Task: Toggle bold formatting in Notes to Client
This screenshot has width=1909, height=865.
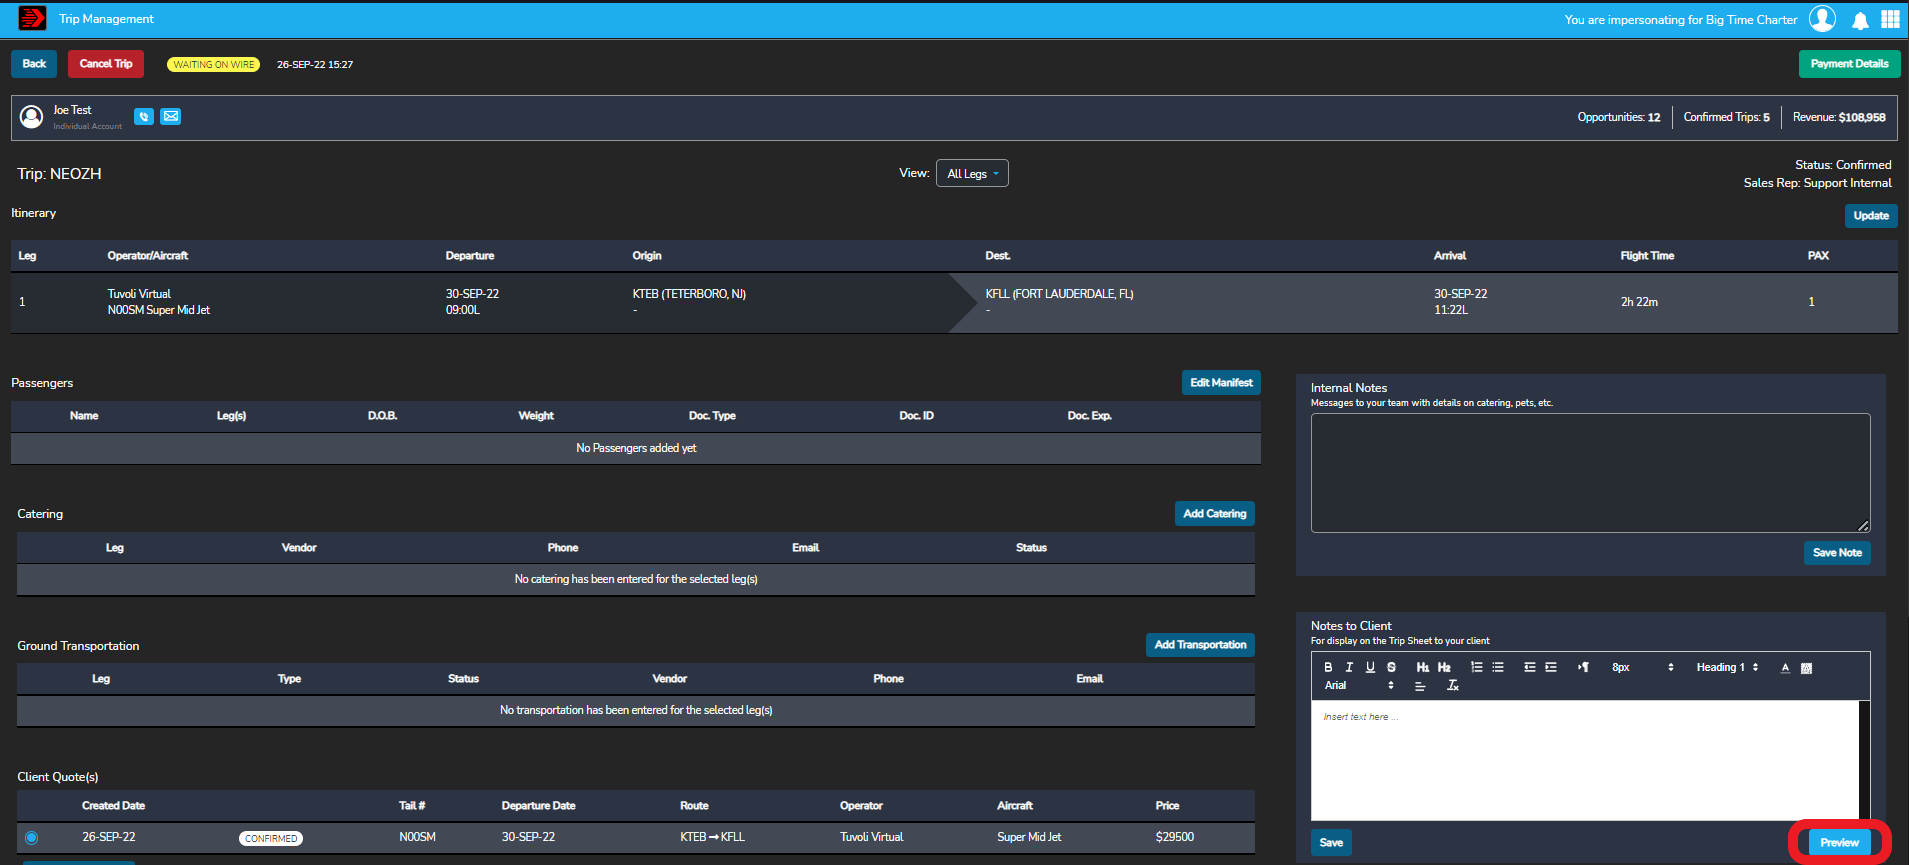Action: (x=1328, y=667)
